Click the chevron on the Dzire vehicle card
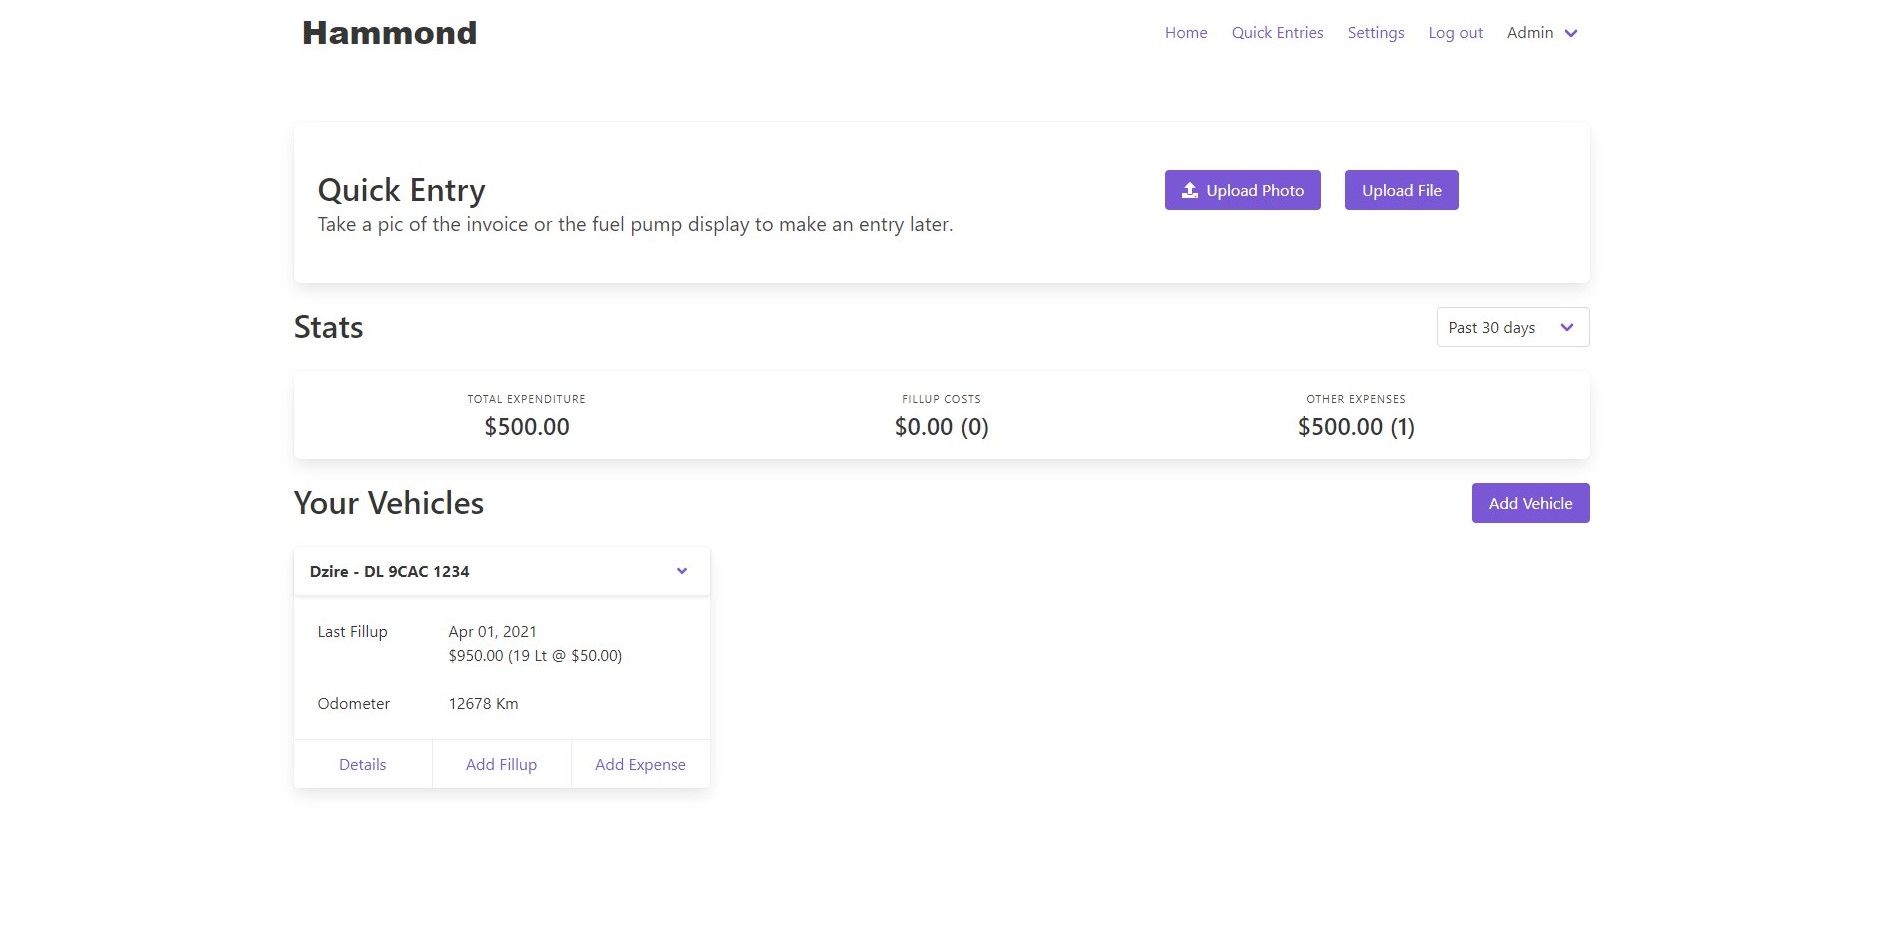Viewport: 1890px width, 927px height. coord(682,570)
